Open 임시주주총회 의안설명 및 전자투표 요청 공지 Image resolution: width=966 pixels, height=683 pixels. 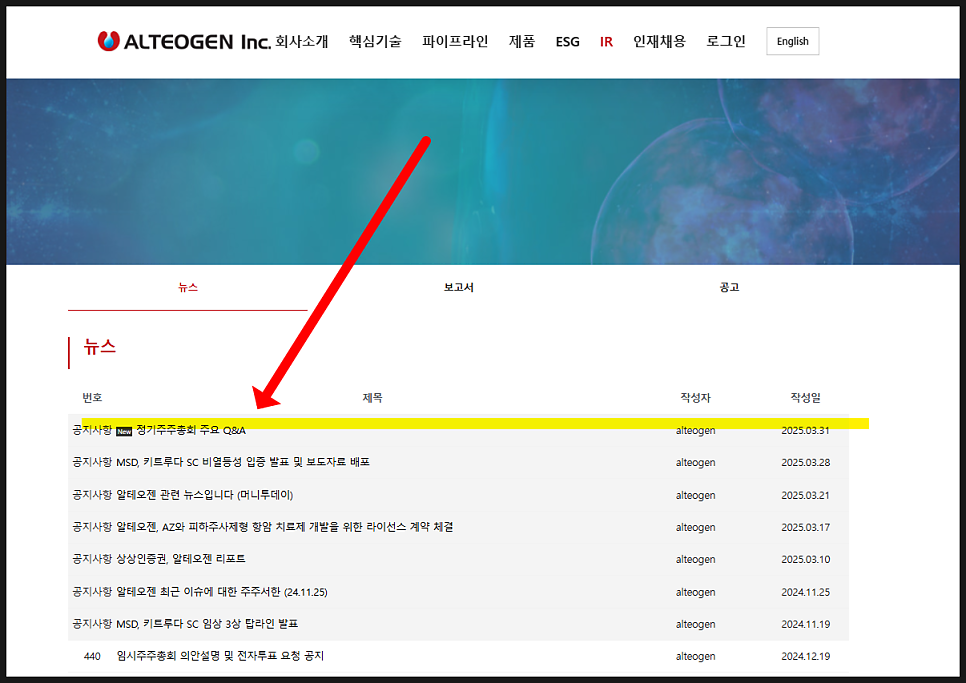tap(220, 656)
